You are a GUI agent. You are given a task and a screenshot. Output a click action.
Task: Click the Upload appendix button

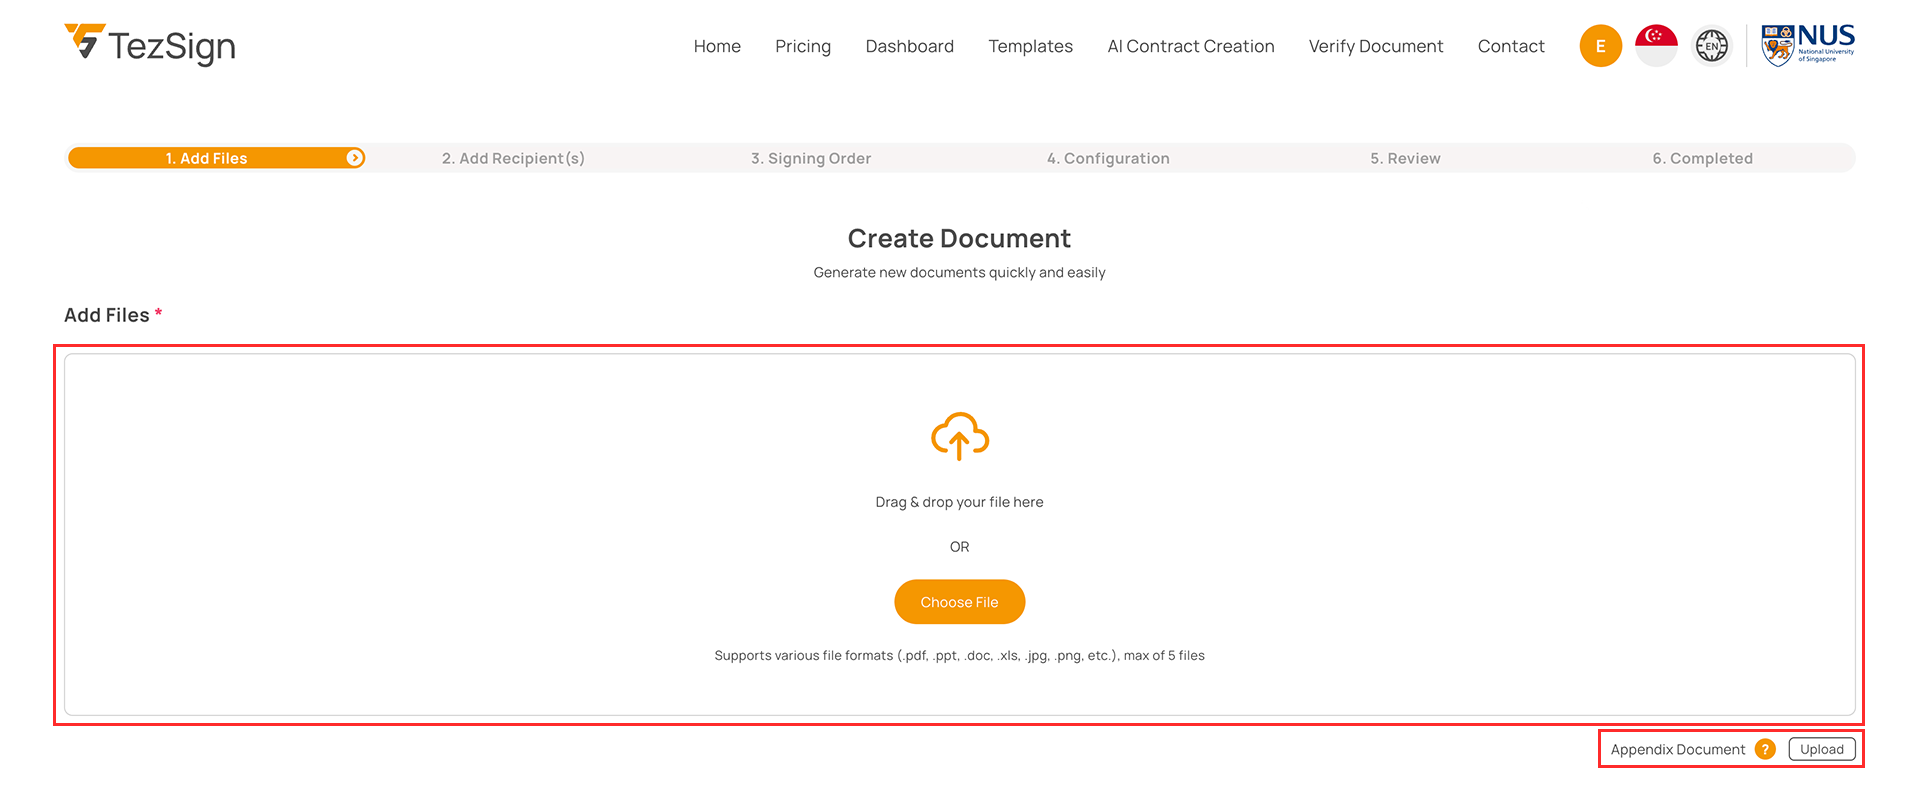pos(1821,749)
